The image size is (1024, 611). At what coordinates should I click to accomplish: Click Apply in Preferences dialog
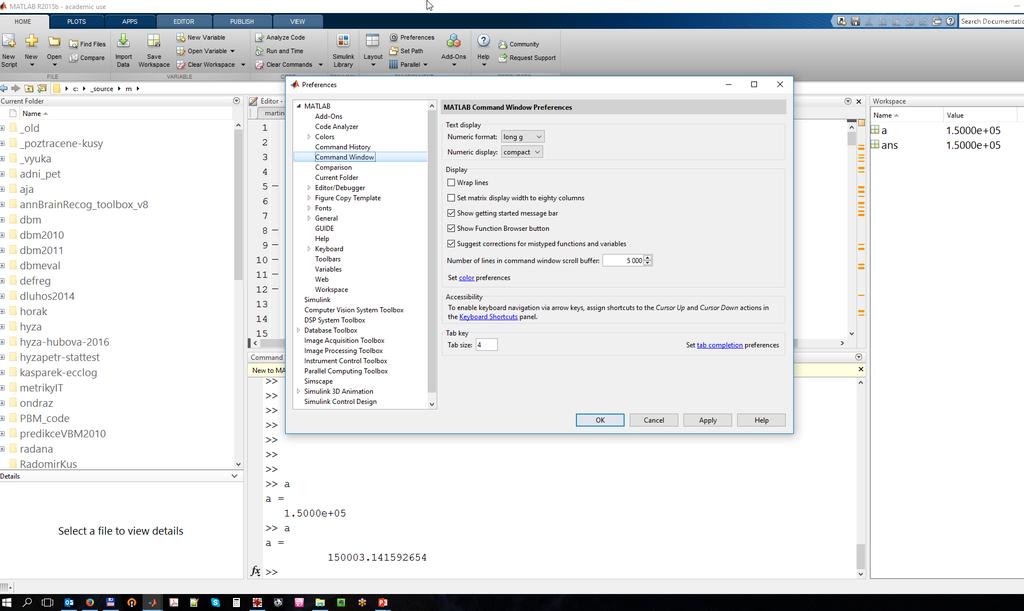point(708,420)
